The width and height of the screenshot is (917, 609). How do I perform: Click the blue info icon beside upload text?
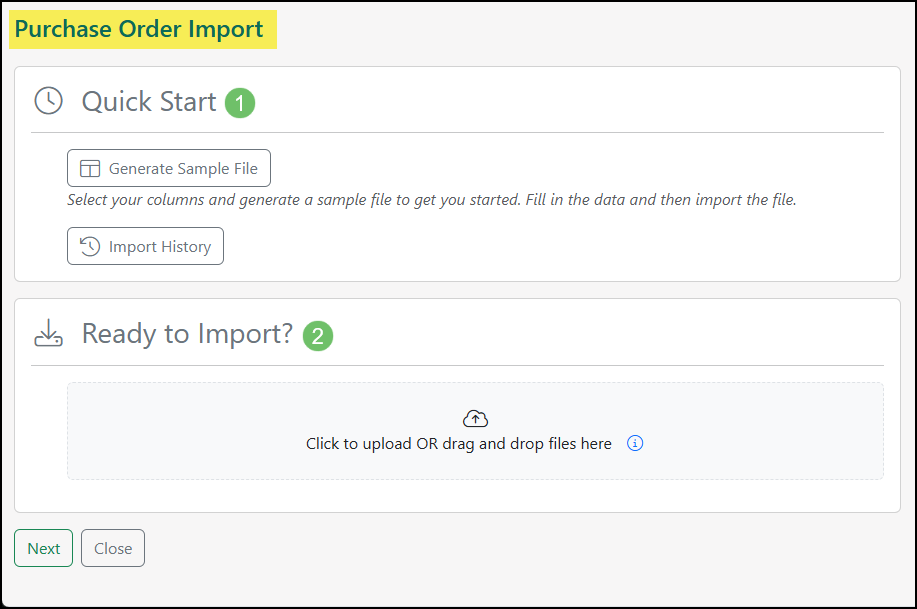click(635, 443)
